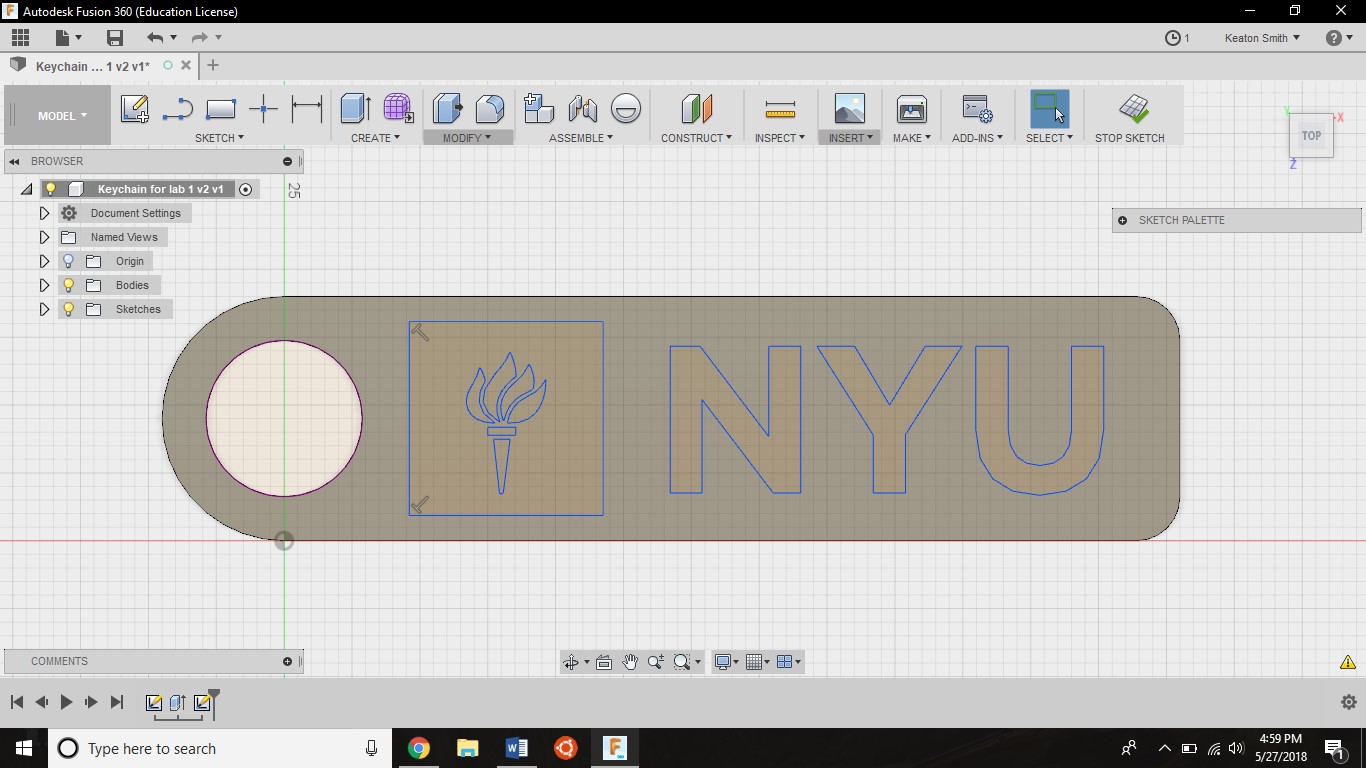Select the As-built Joint tool
1366x768 pixels.
click(625, 109)
